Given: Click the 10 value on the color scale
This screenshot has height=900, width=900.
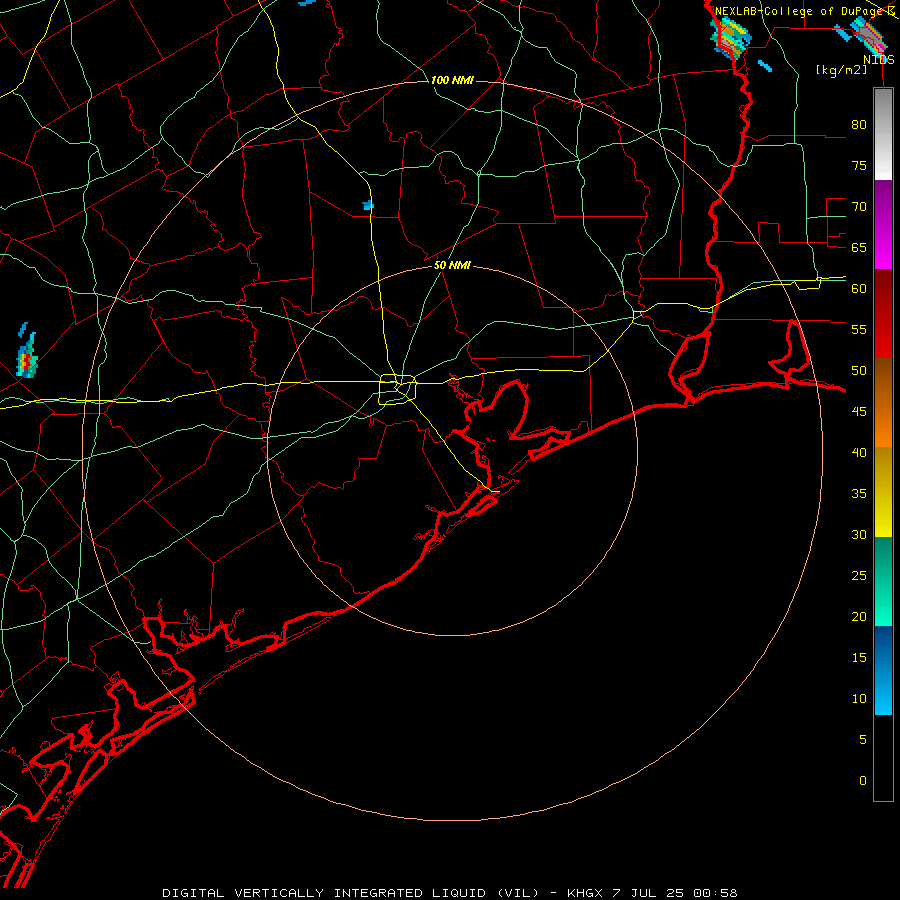Looking at the screenshot, I should click(x=859, y=699).
